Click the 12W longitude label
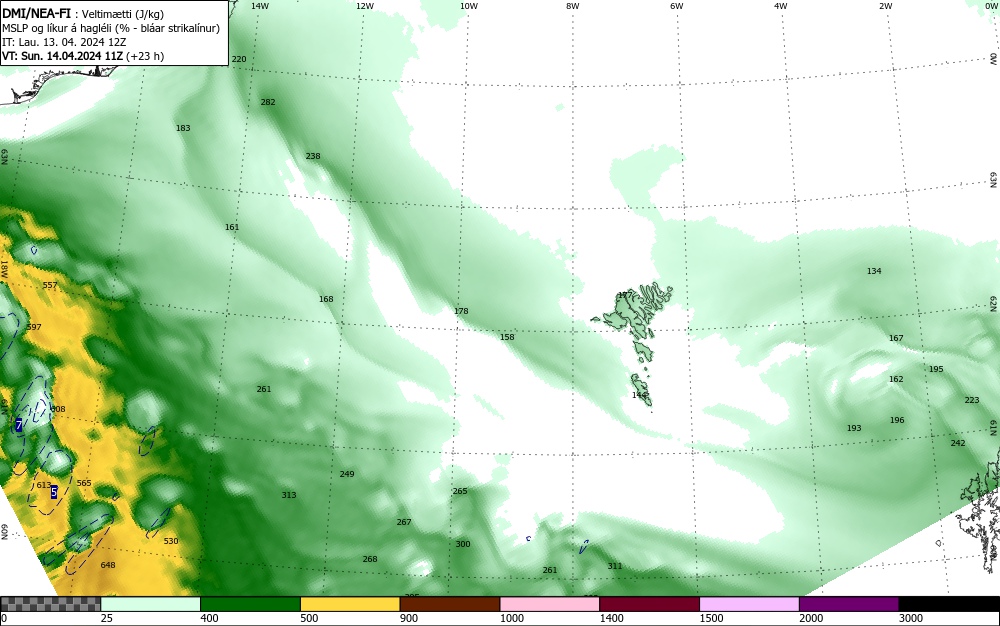 click(x=364, y=6)
